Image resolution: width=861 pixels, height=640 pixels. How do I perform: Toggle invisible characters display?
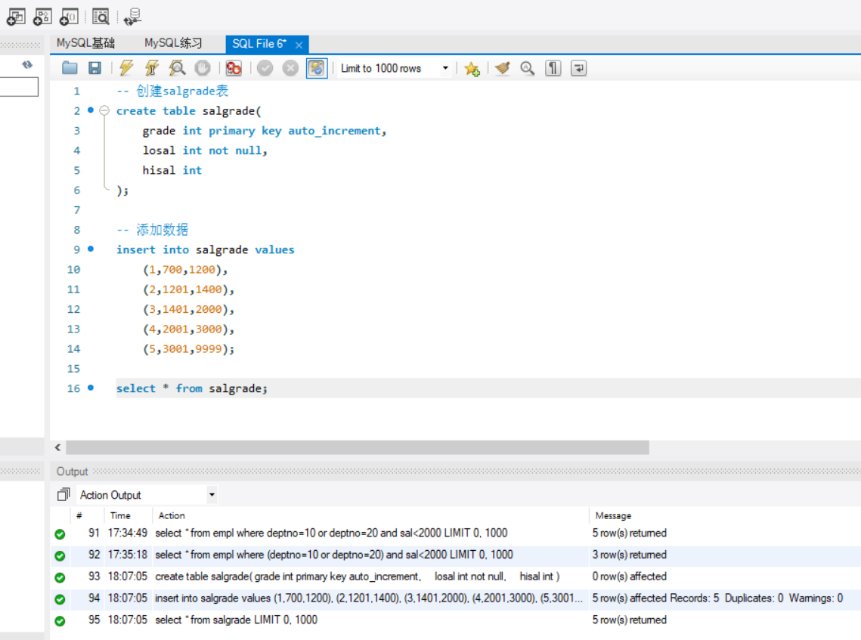click(x=553, y=68)
